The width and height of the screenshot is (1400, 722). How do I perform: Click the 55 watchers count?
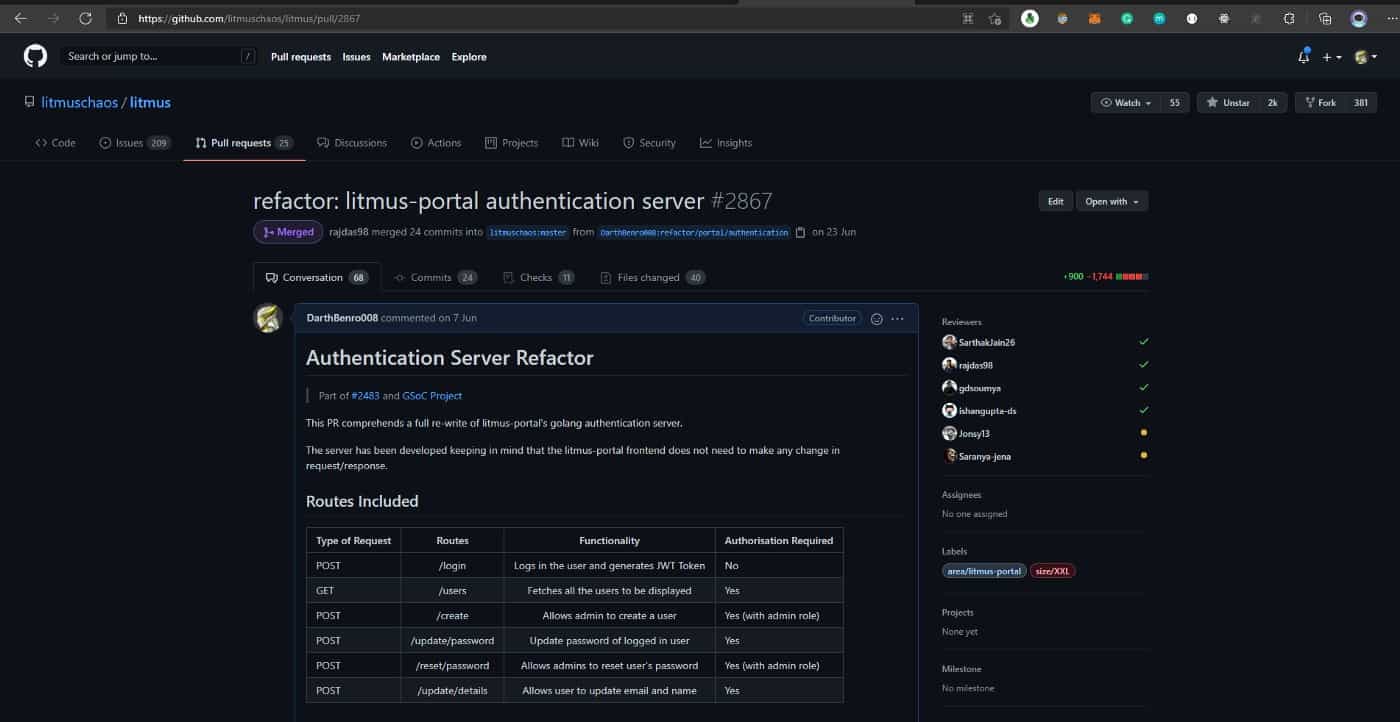click(x=1174, y=102)
